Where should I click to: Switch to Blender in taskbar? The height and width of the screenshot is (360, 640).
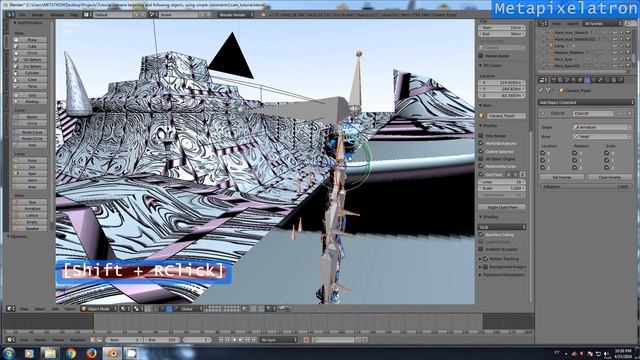pyautogui.click(x=112, y=353)
